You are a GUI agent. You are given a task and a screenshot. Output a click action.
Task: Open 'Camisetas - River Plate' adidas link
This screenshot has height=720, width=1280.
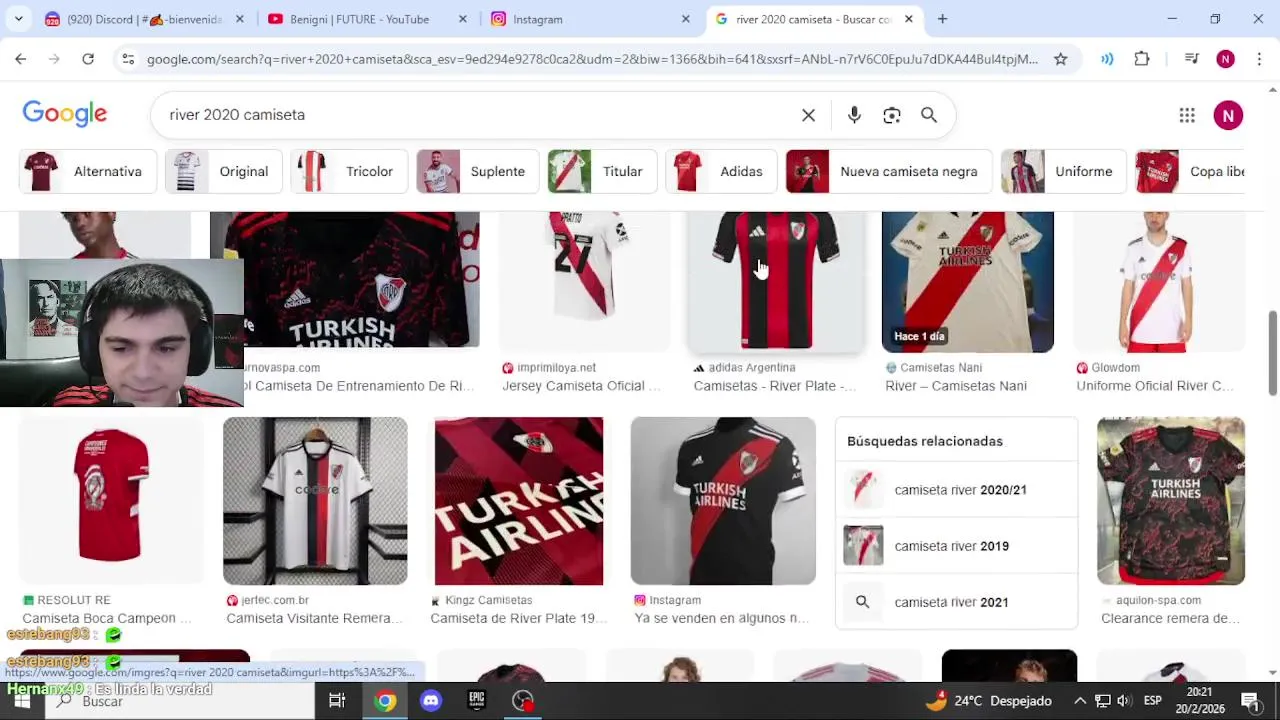click(775, 386)
